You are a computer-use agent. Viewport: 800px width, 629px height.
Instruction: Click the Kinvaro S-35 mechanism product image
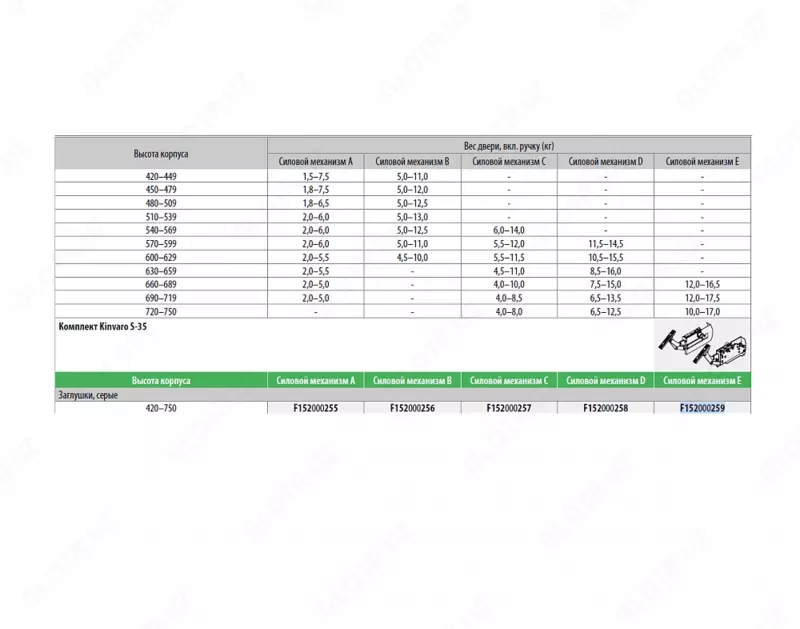(699, 345)
